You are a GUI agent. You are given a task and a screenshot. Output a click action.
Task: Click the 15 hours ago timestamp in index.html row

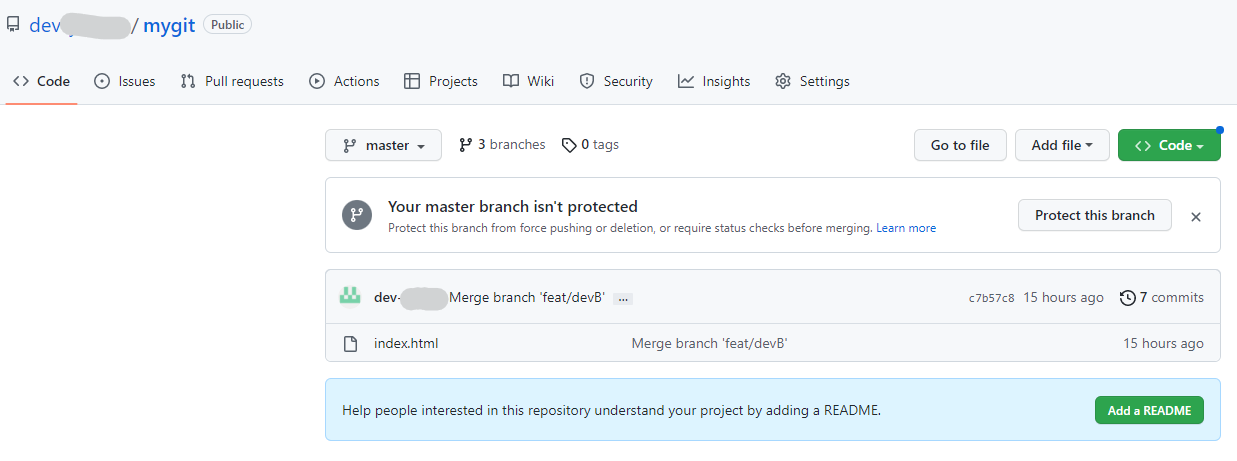pos(1163,343)
